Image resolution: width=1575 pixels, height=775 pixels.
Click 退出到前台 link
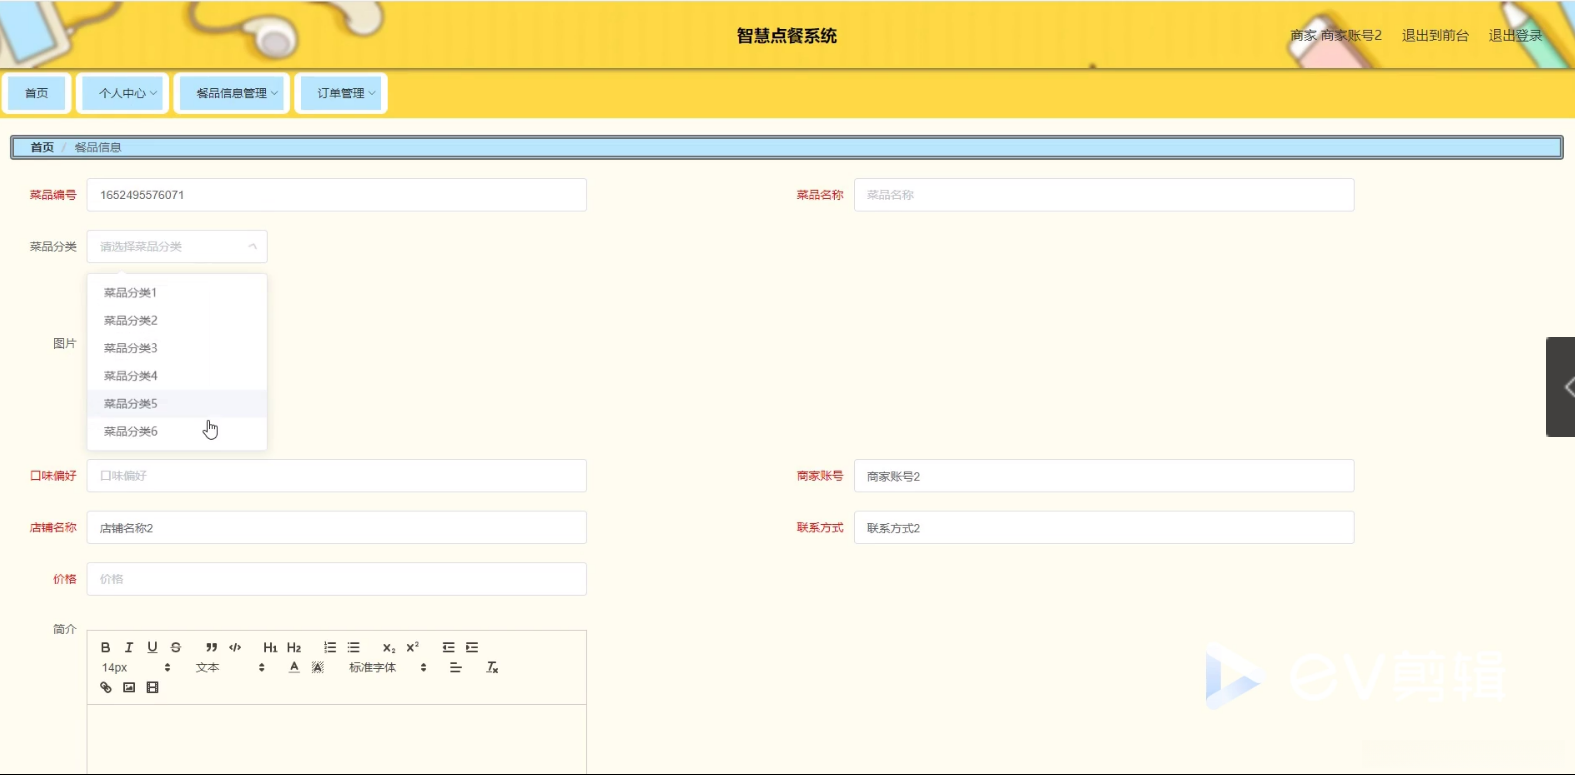(1435, 35)
